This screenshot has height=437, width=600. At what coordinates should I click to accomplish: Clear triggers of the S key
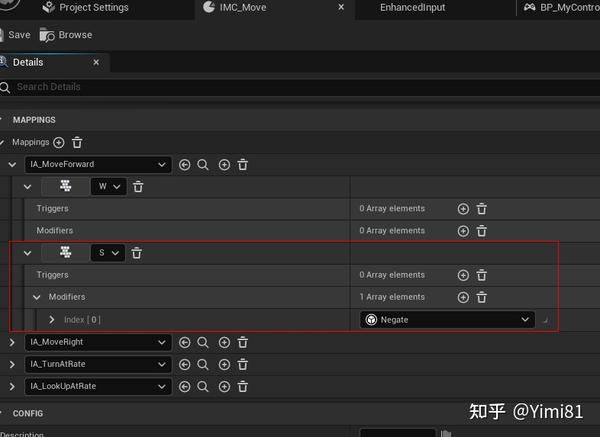481,275
